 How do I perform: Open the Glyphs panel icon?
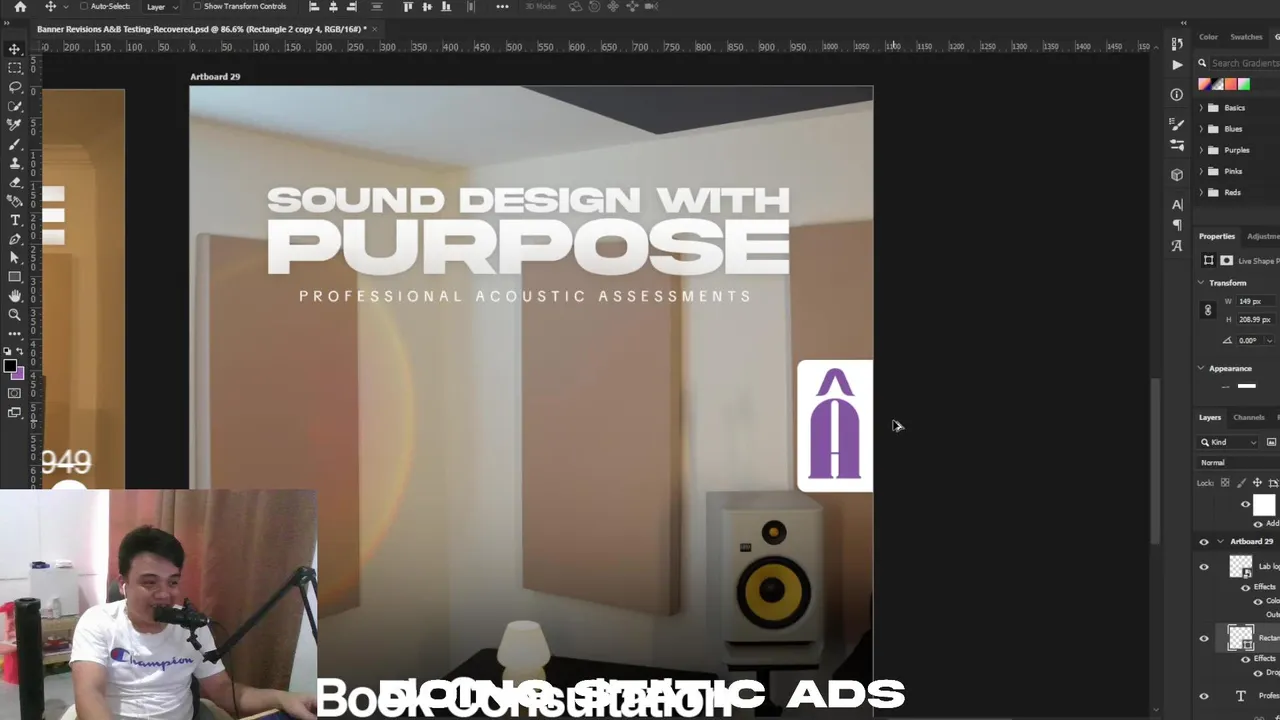pyautogui.click(x=1177, y=246)
